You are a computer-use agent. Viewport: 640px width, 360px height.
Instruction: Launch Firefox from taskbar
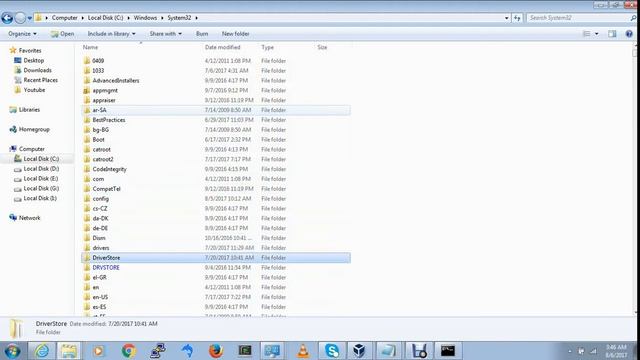[x=216, y=351]
